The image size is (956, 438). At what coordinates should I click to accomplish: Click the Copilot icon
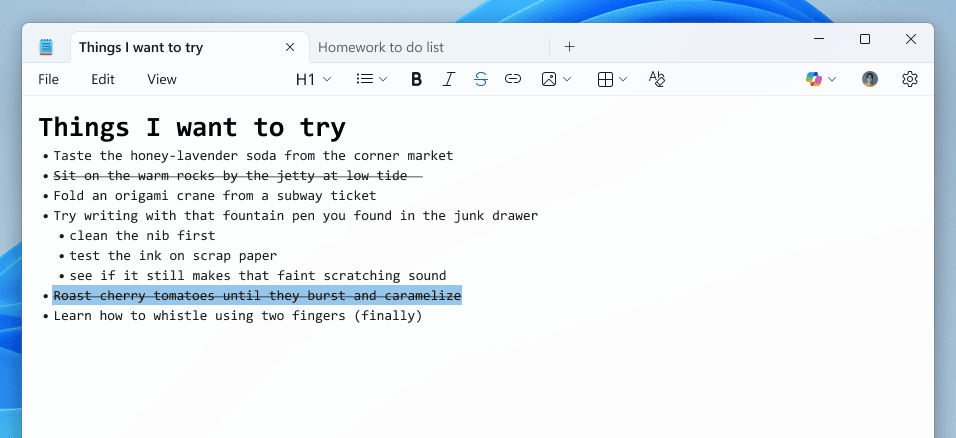[x=820, y=79]
